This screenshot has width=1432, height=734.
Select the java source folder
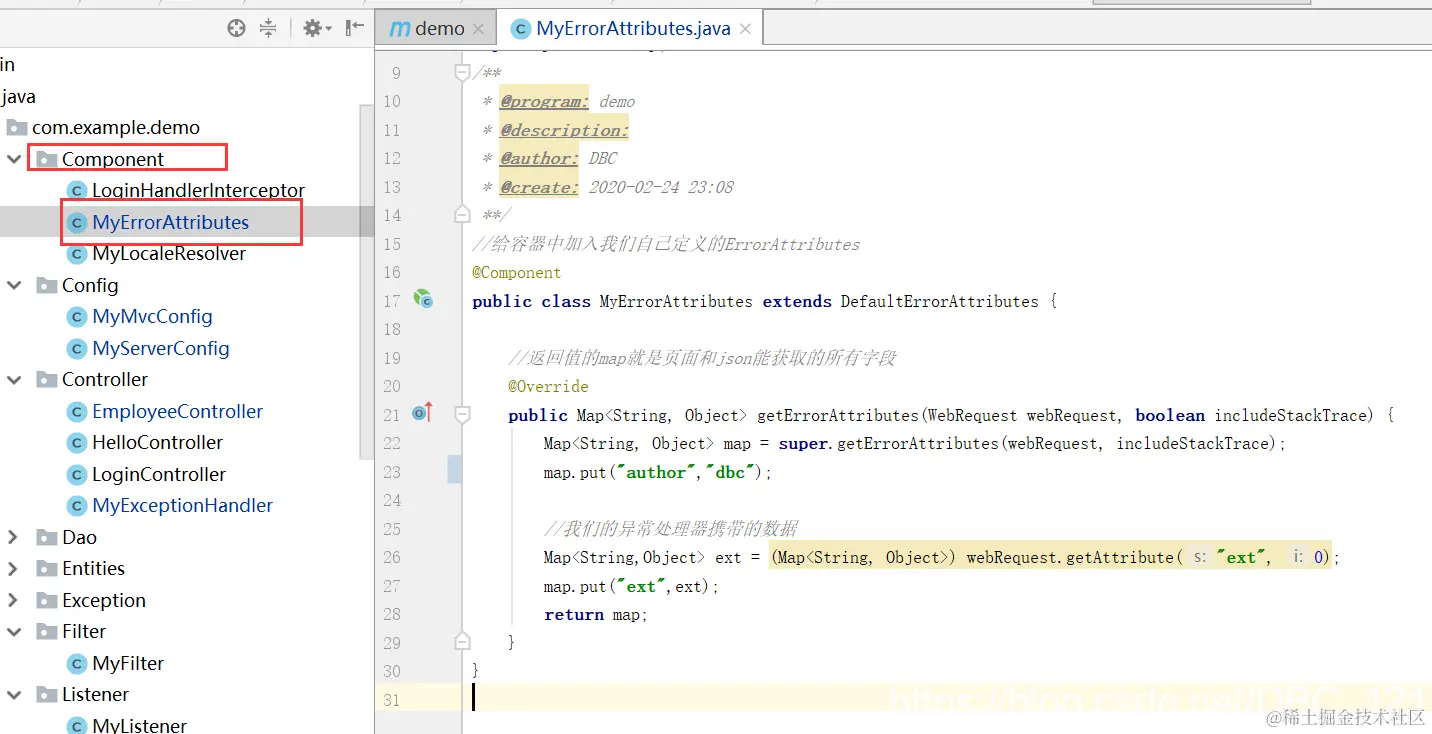point(18,97)
